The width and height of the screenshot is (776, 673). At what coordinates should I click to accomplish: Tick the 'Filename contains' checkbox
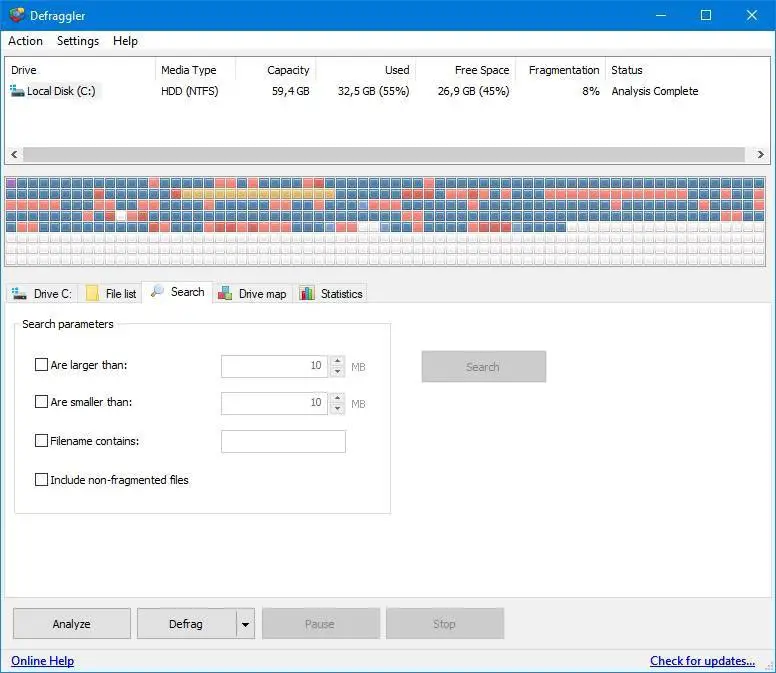41,440
